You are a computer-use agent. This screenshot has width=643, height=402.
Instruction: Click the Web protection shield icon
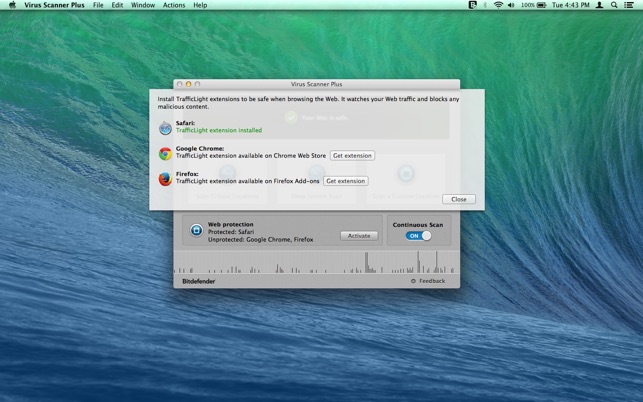[x=196, y=230]
